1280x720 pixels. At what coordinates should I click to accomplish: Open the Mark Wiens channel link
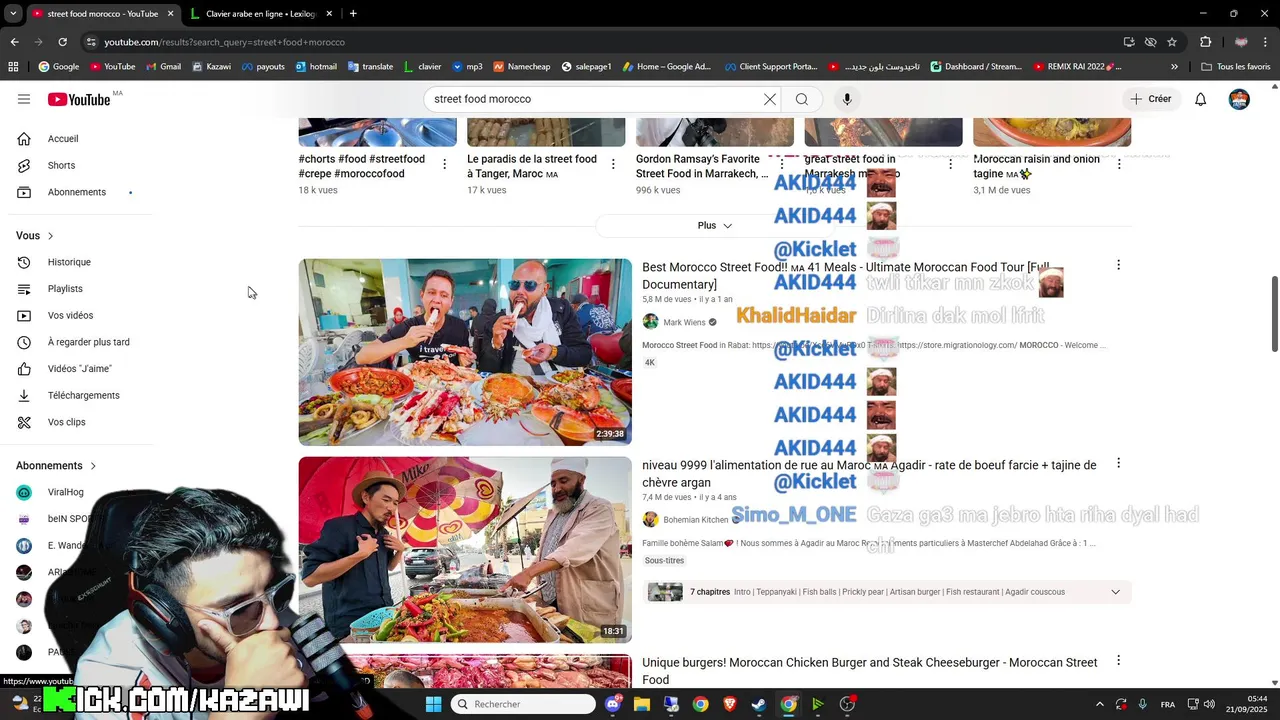684,322
